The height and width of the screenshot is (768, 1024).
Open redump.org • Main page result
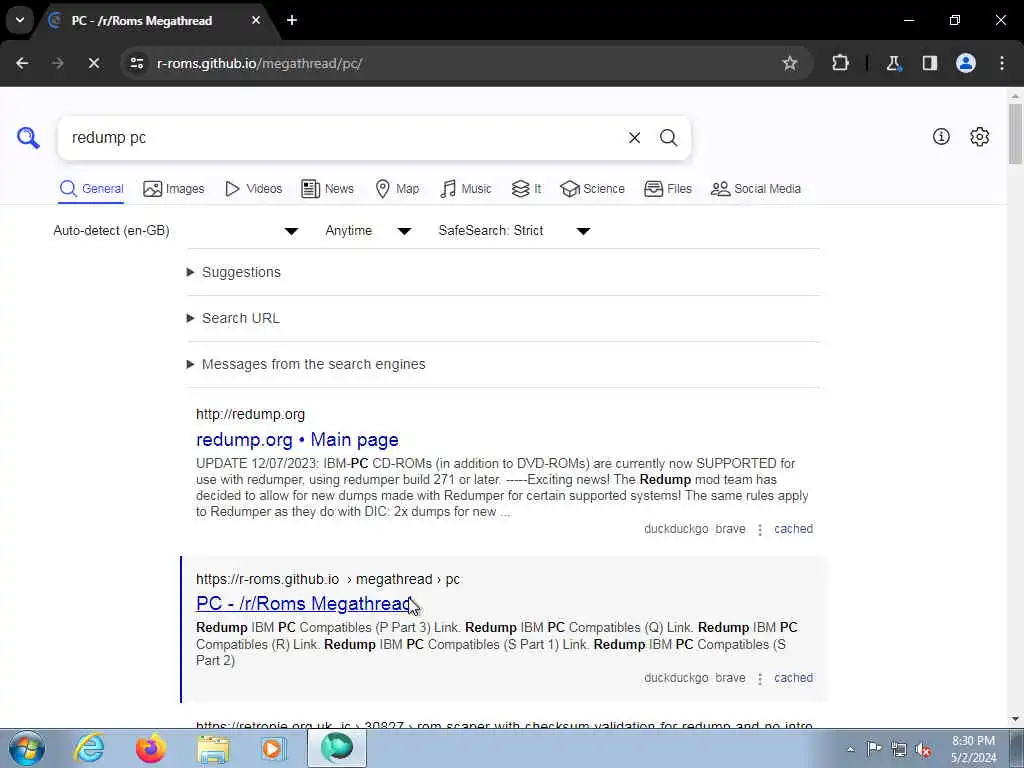coord(297,440)
